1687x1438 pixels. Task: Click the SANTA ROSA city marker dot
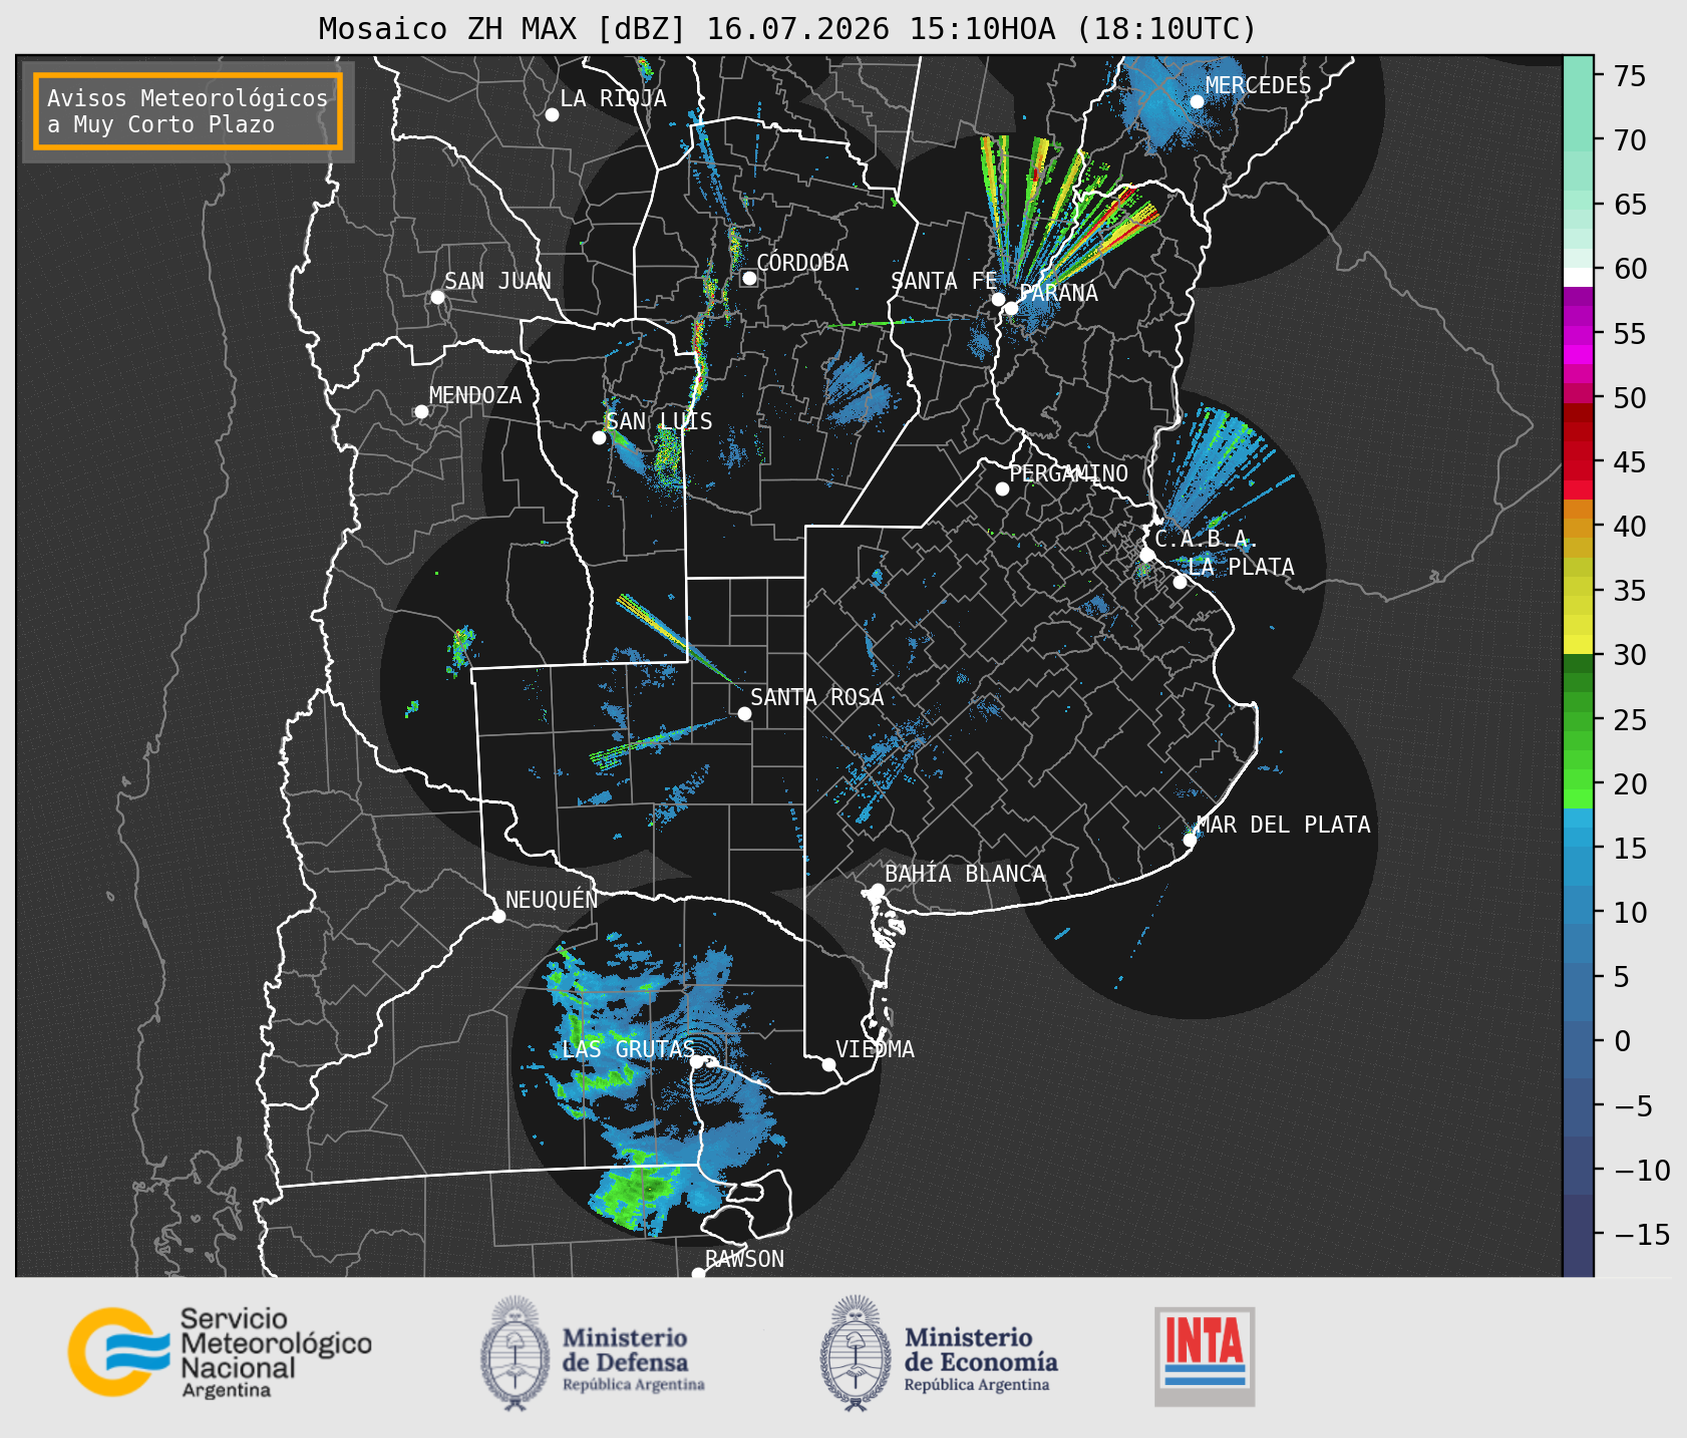[x=744, y=713]
